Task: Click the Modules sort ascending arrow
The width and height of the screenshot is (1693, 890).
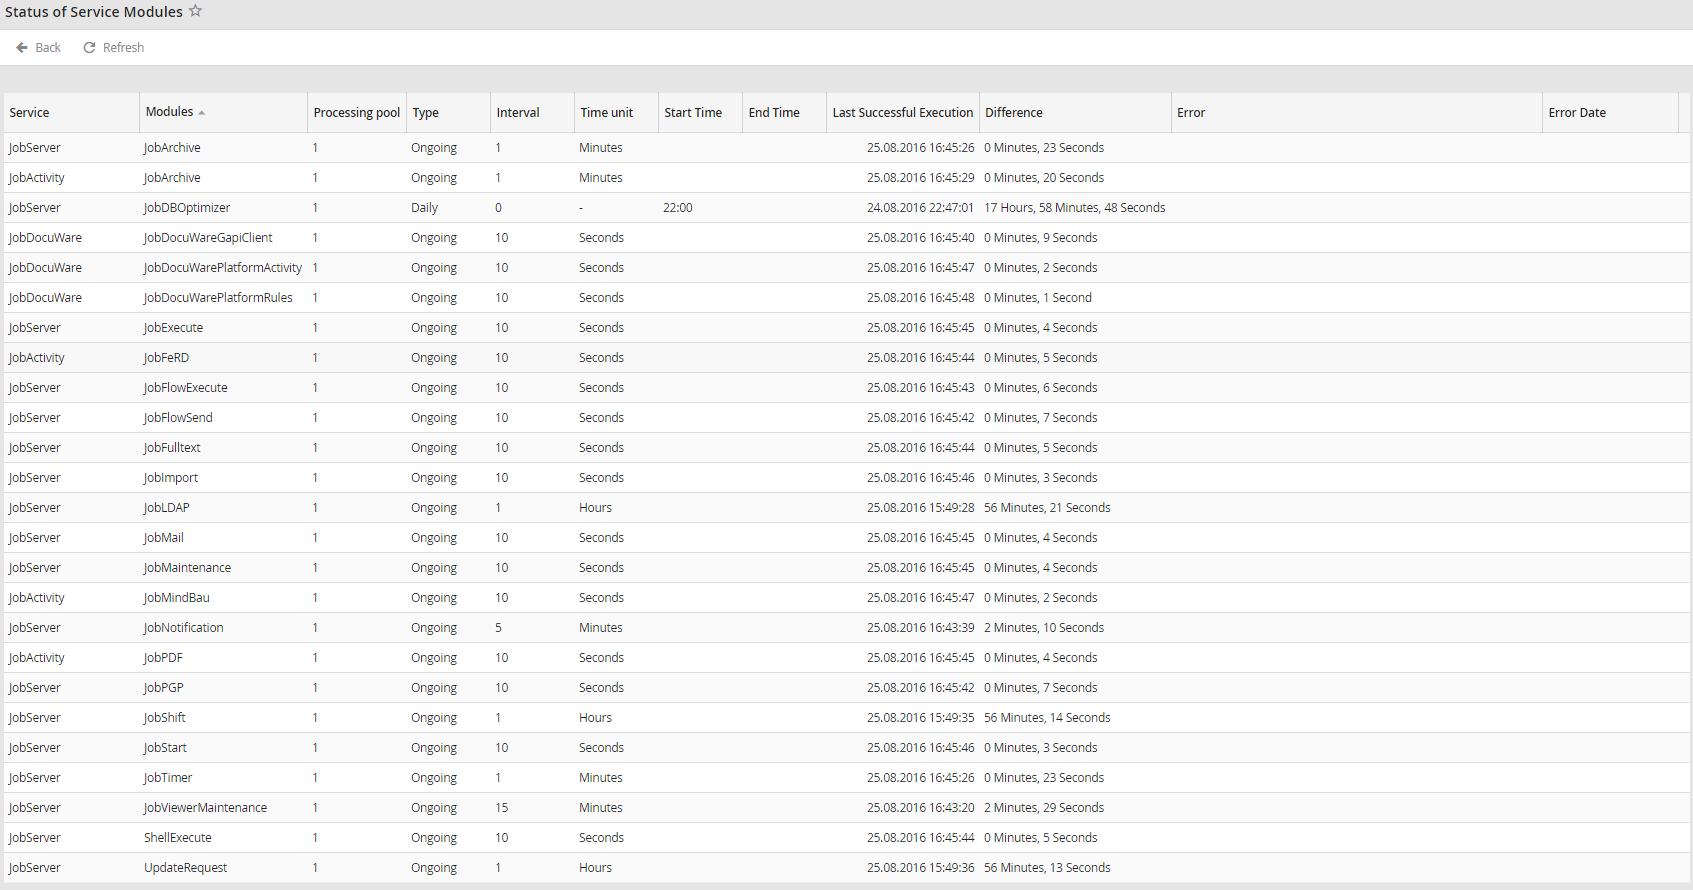Action: (x=201, y=113)
